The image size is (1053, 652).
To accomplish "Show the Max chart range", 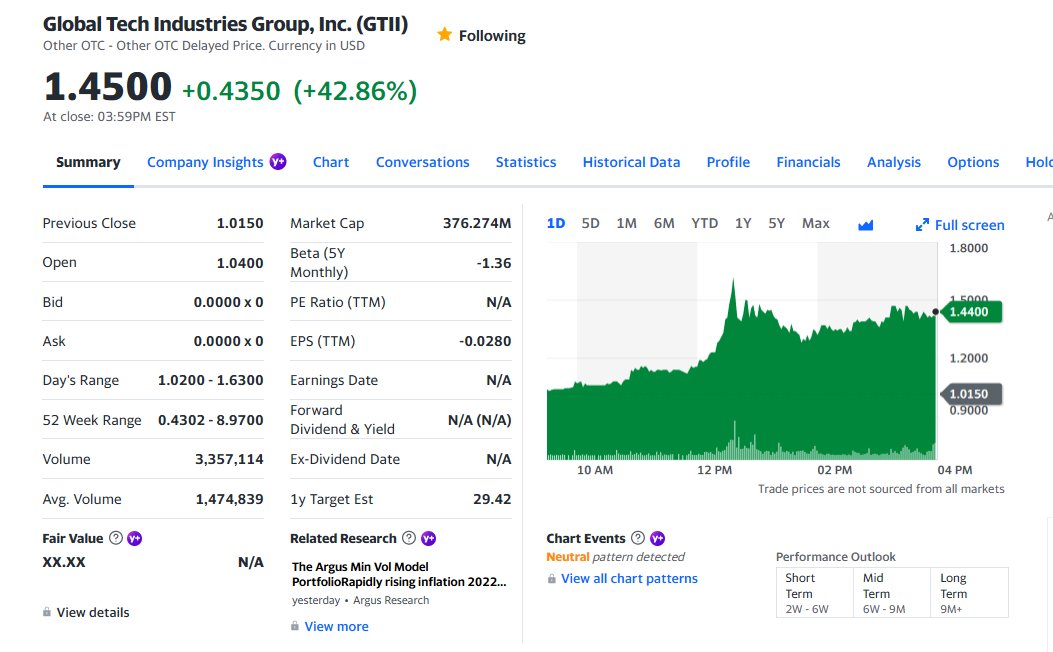I will pos(815,224).
